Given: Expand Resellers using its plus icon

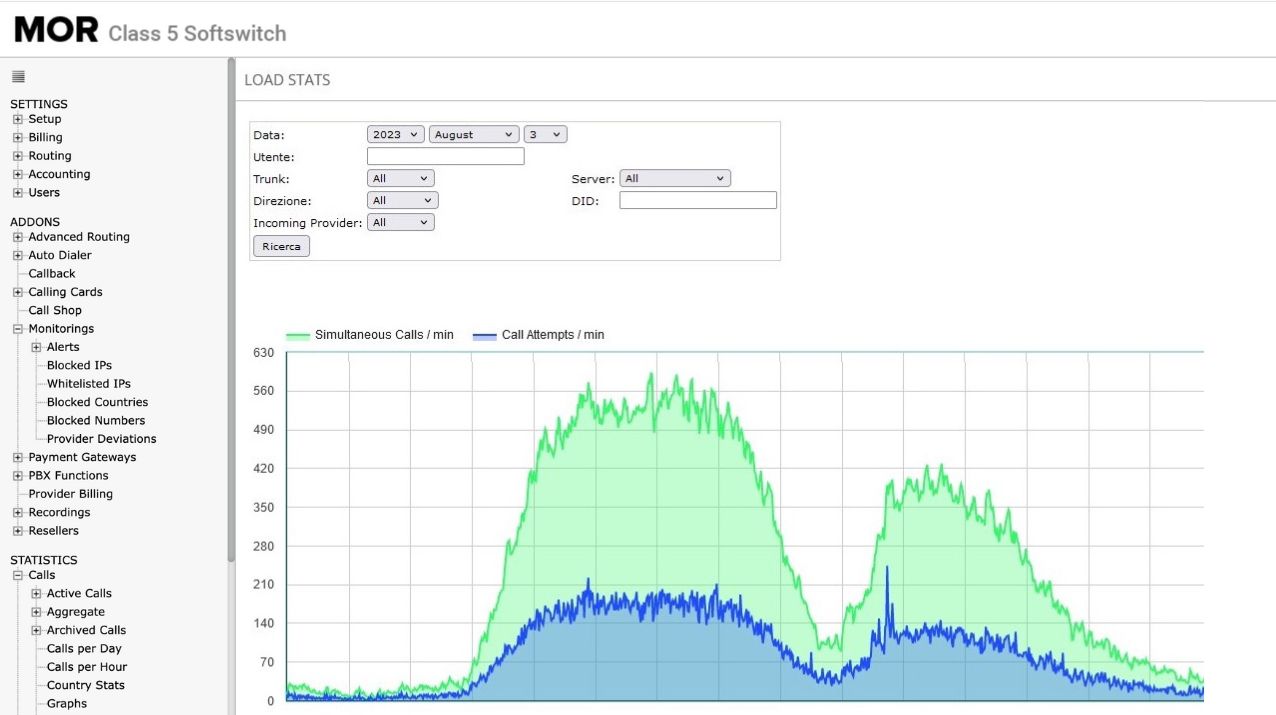Looking at the screenshot, I should pos(16,530).
